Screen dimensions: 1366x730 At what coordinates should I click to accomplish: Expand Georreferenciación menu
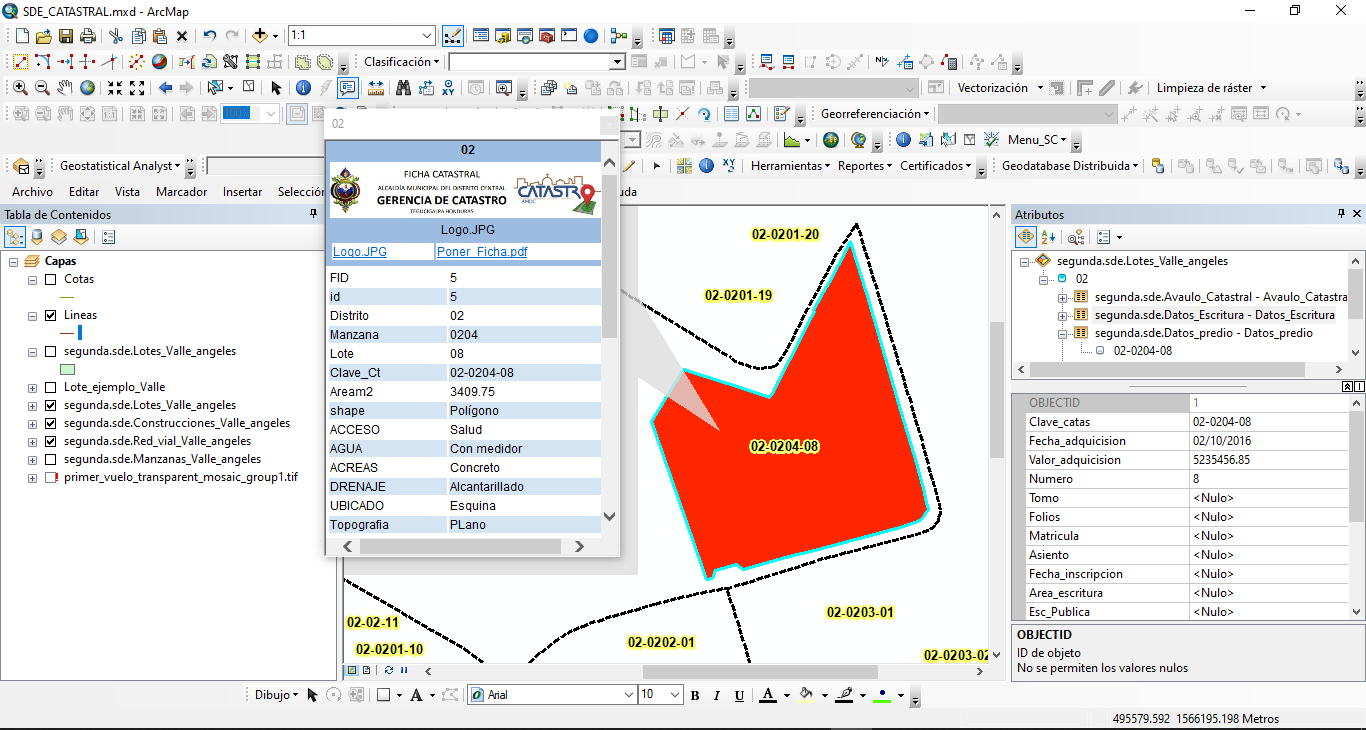pos(875,114)
